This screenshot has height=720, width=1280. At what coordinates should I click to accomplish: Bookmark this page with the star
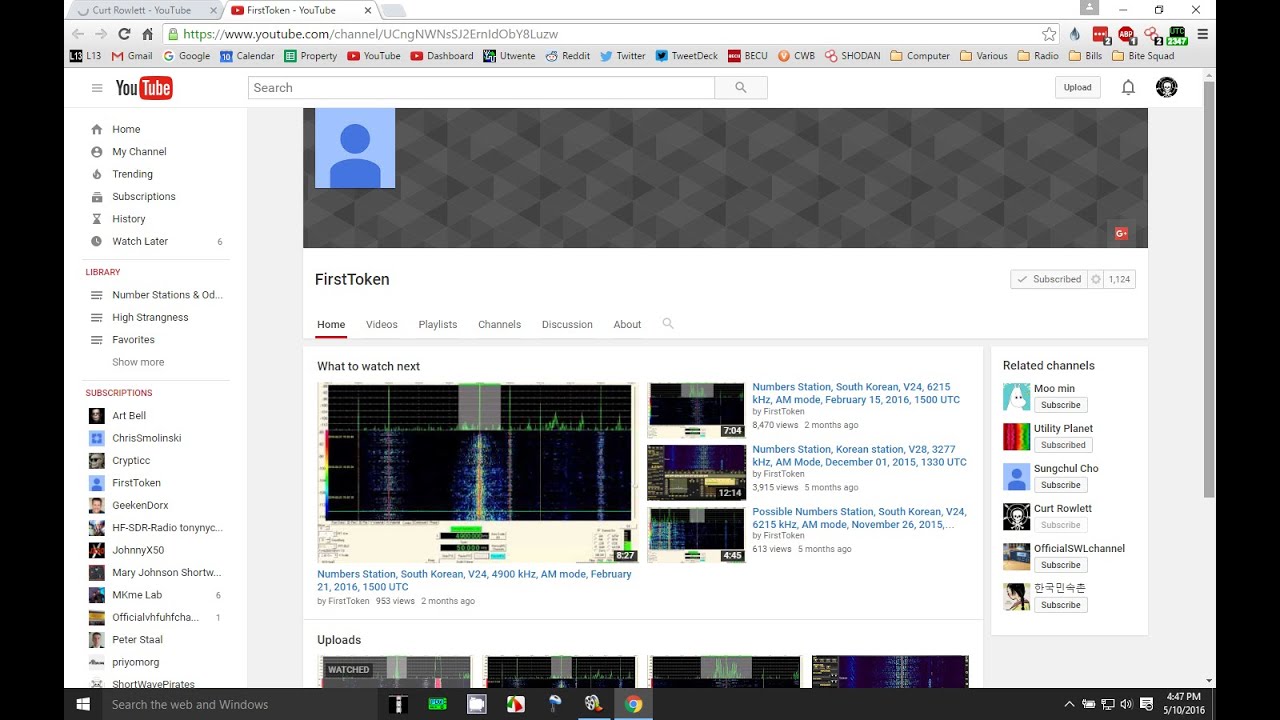pyautogui.click(x=1048, y=34)
